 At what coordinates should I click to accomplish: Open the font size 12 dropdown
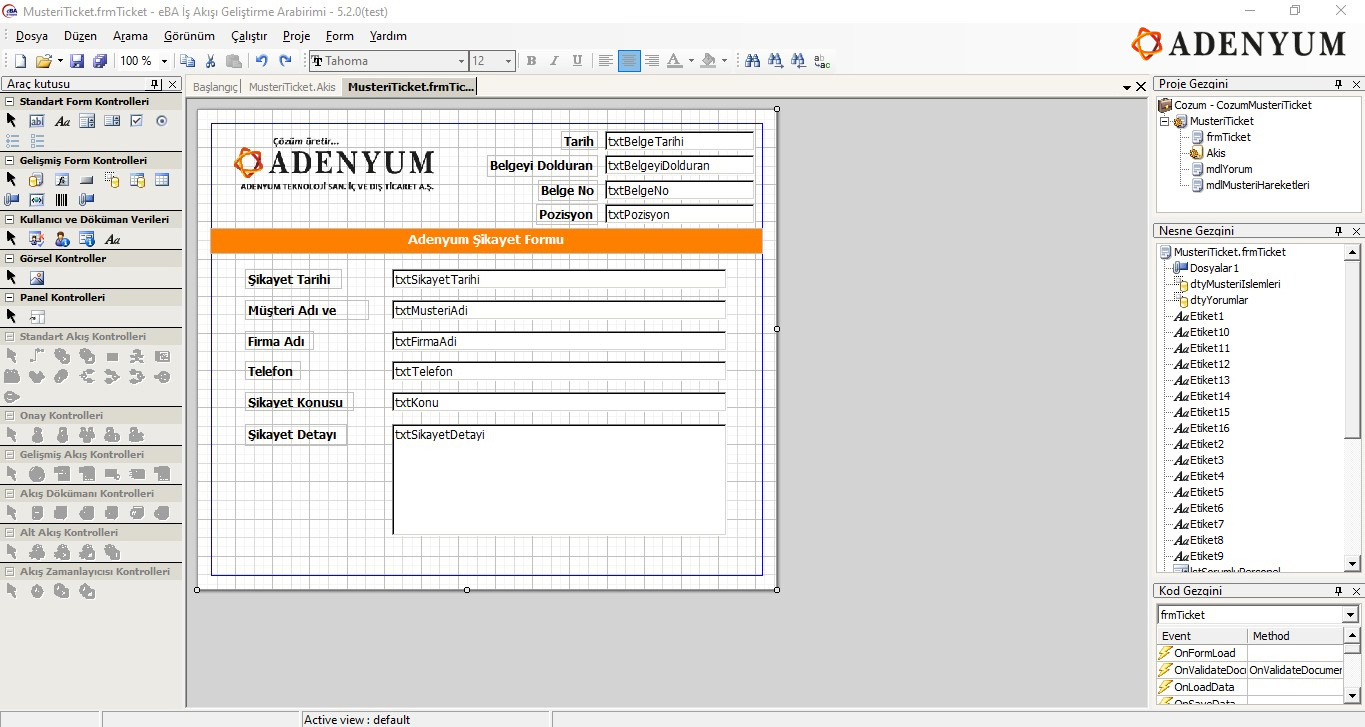[508, 61]
